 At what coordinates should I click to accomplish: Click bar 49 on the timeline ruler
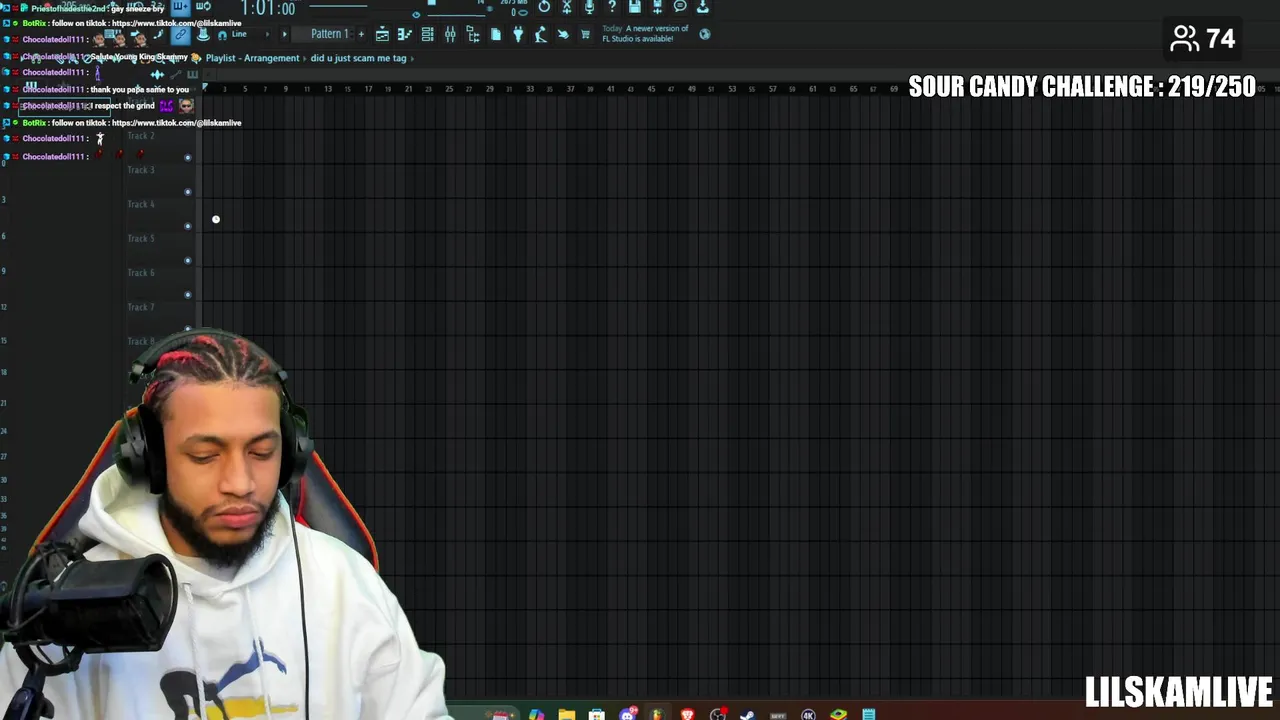click(x=692, y=89)
